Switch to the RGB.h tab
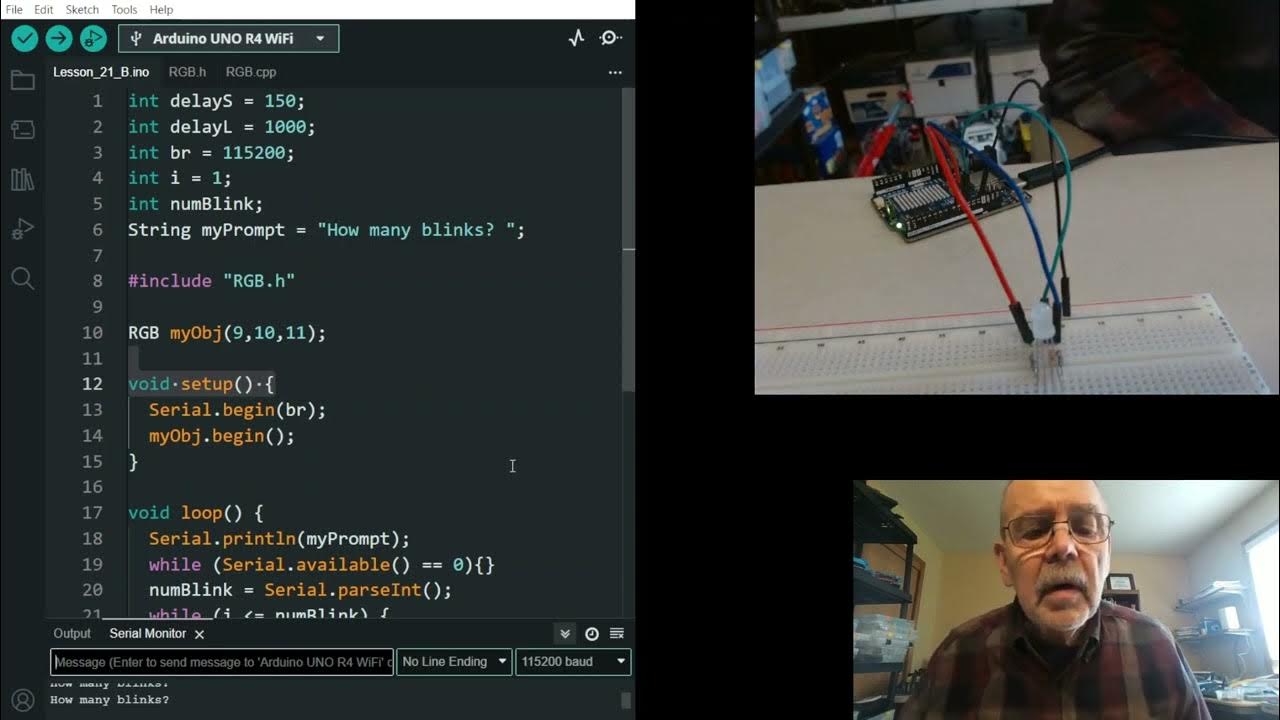1280x720 pixels. pyautogui.click(x=187, y=72)
